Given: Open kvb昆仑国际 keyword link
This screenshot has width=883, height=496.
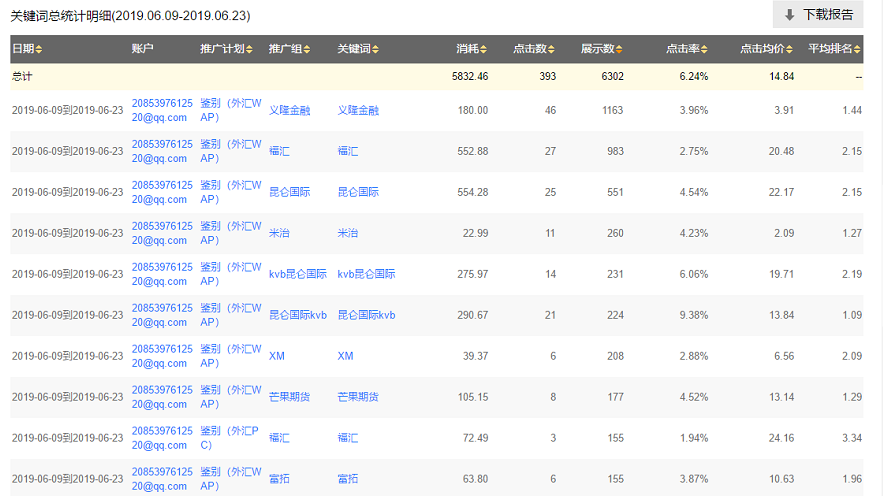Looking at the screenshot, I should coord(366,274).
